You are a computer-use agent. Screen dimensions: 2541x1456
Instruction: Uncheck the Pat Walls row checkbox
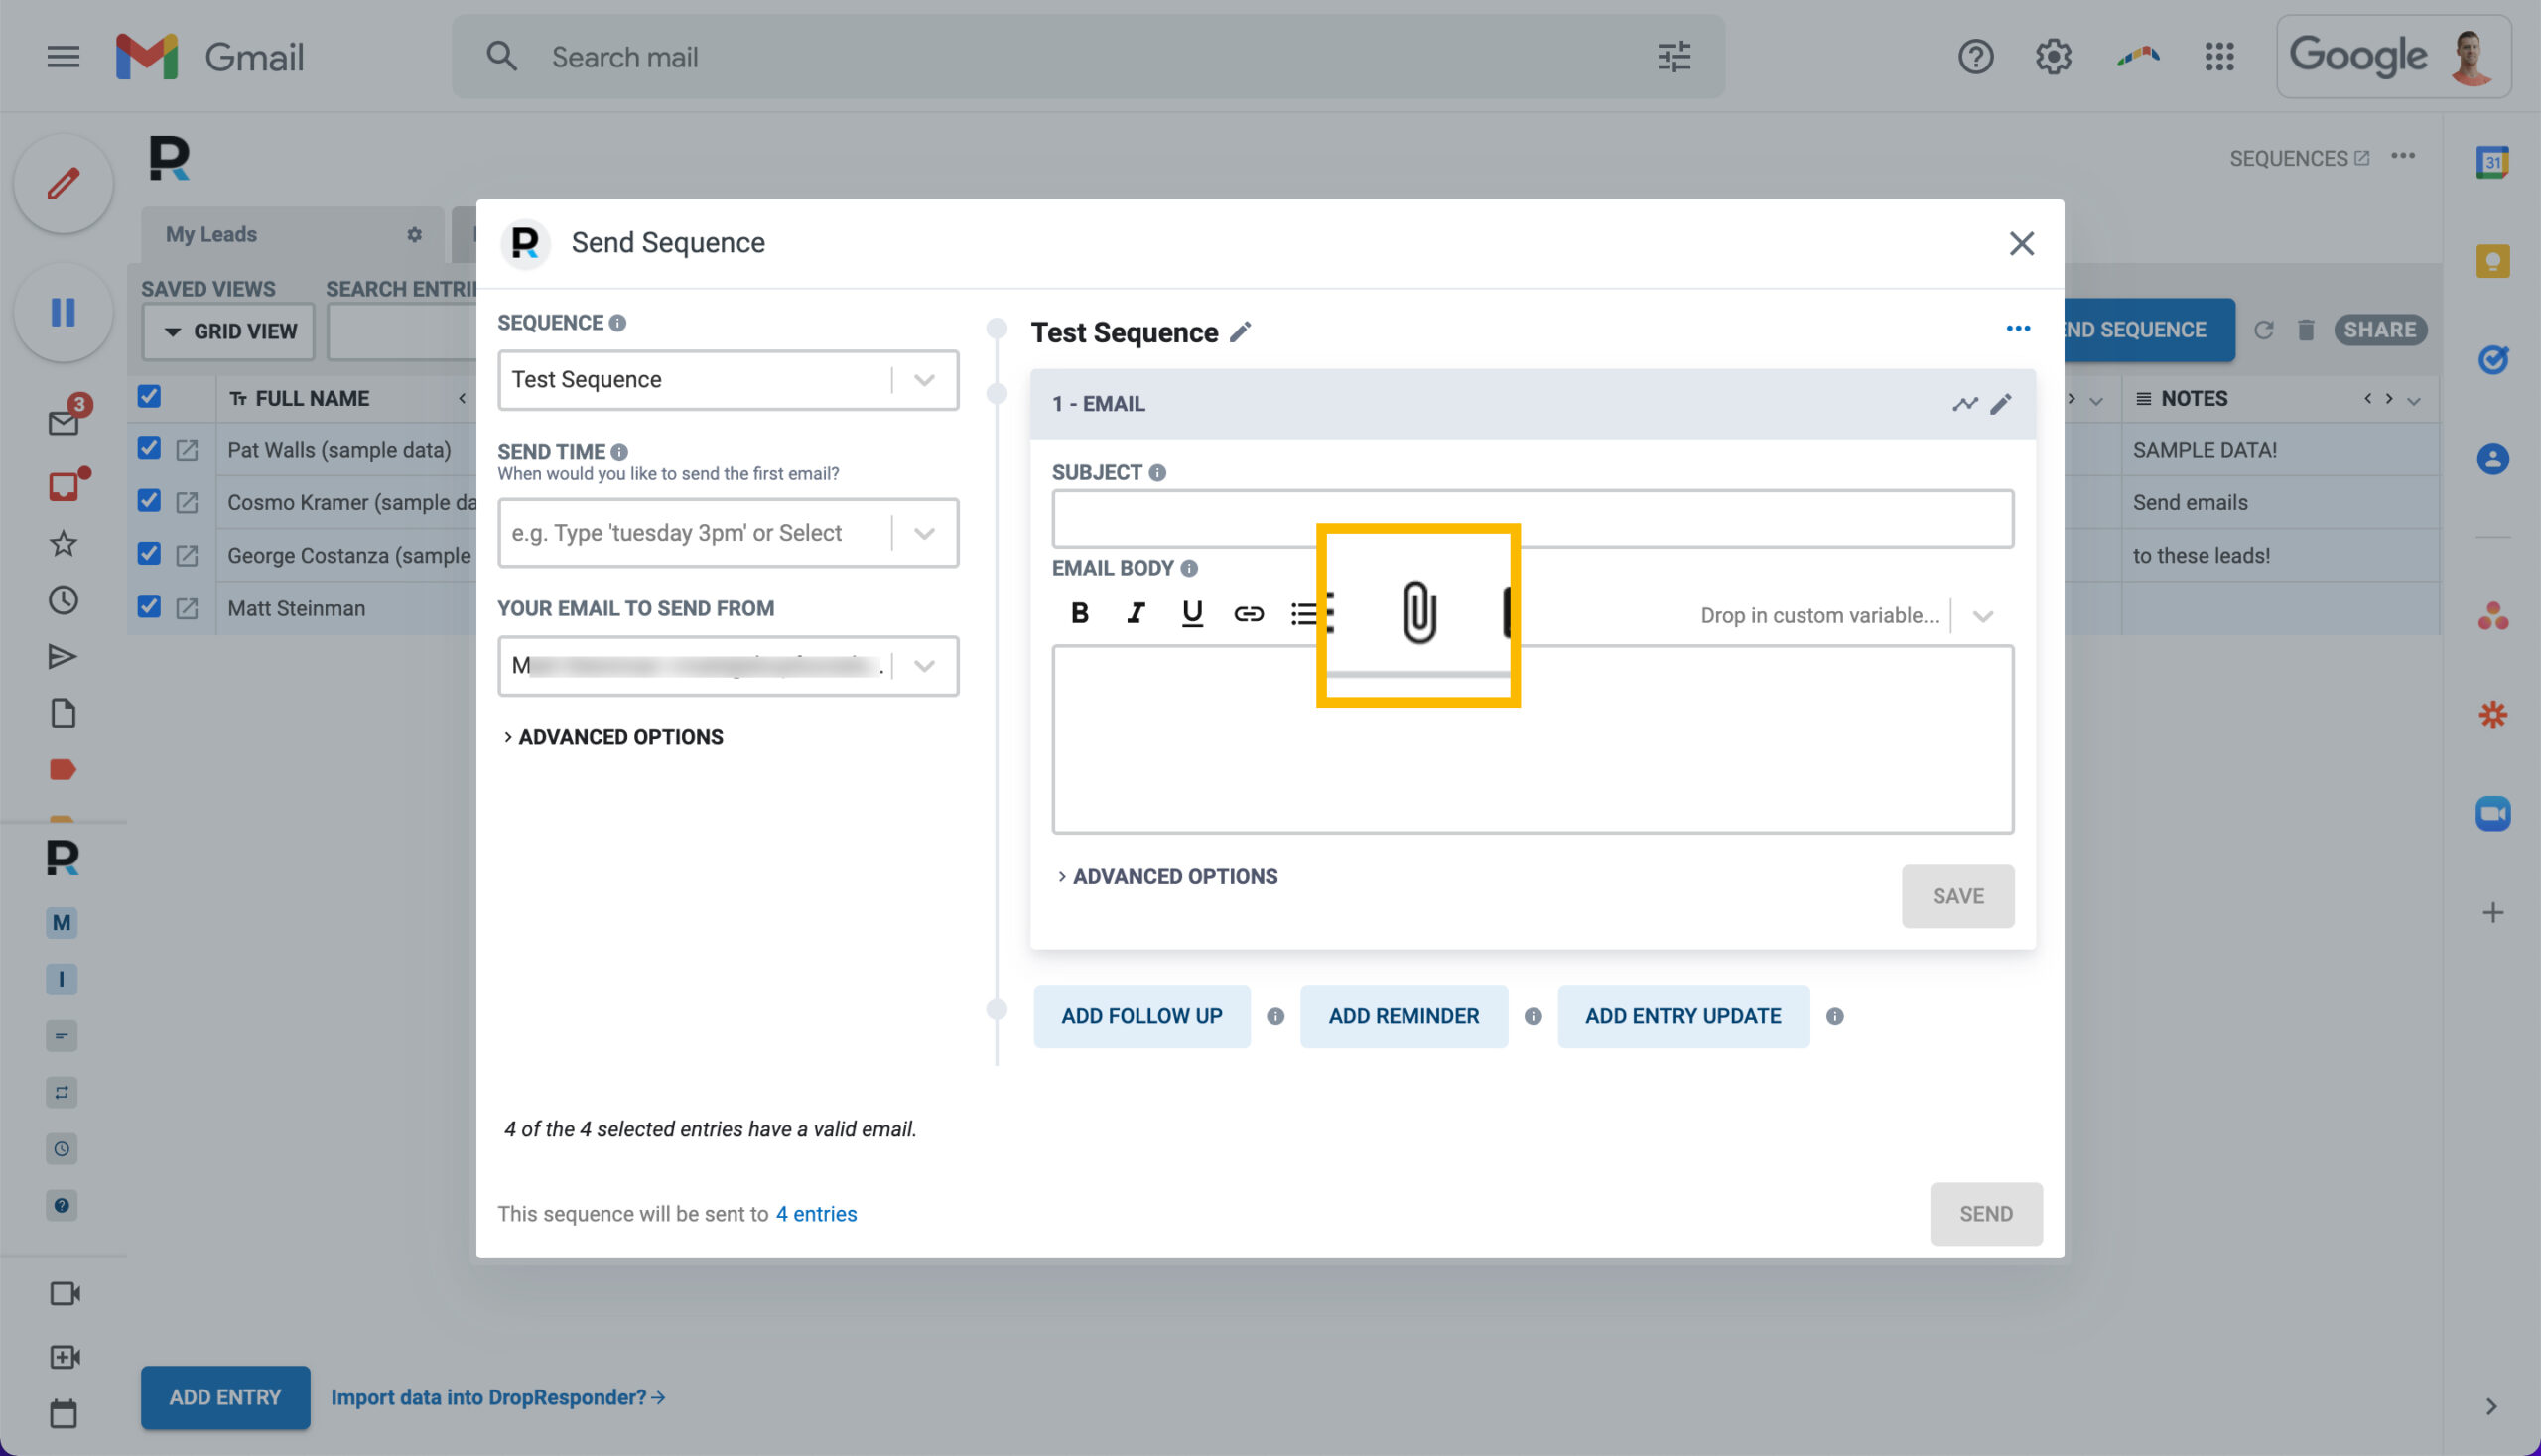click(x=149, y=448)
